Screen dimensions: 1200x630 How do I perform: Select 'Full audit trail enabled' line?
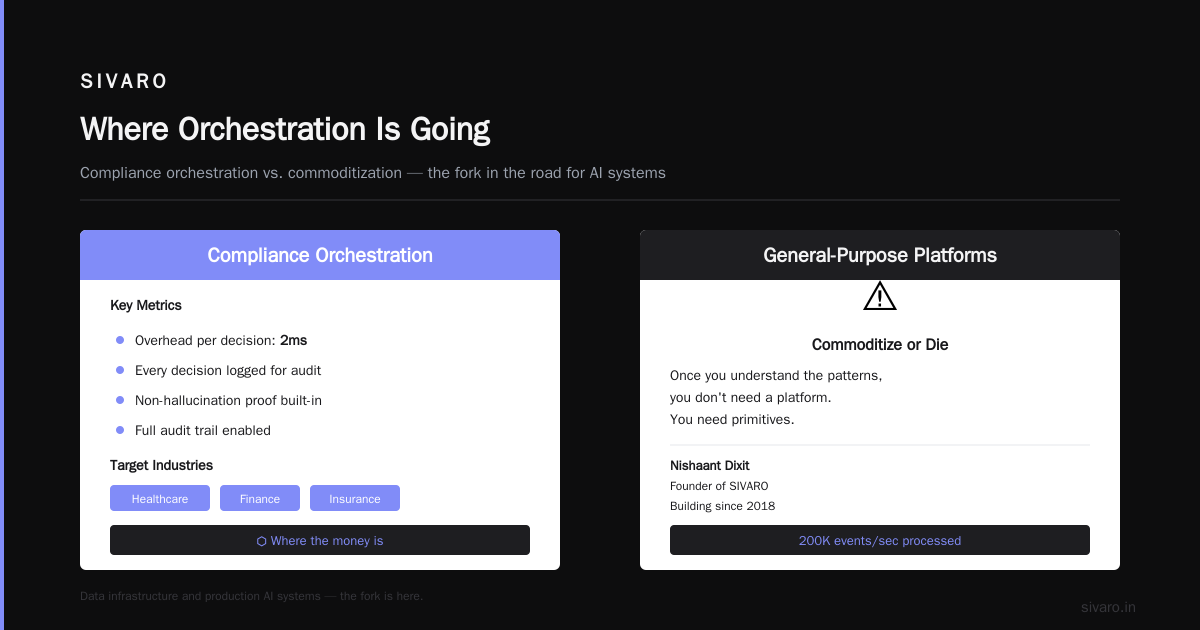[203, 430]
